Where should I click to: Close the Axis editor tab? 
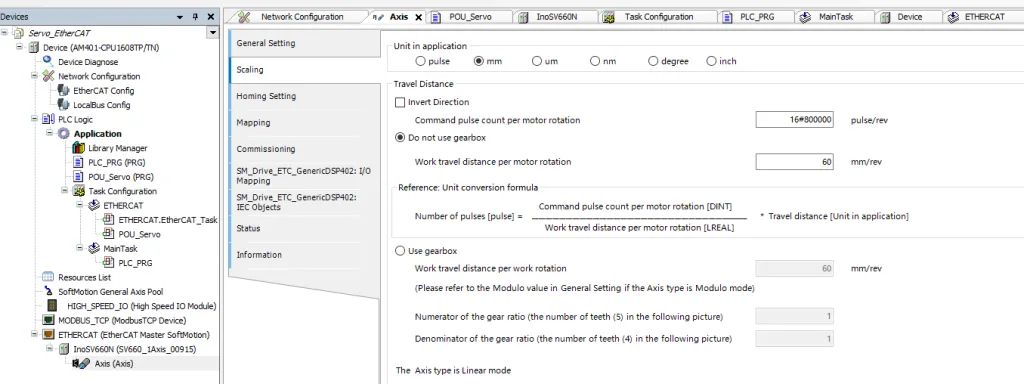click(x=419, y=18)
